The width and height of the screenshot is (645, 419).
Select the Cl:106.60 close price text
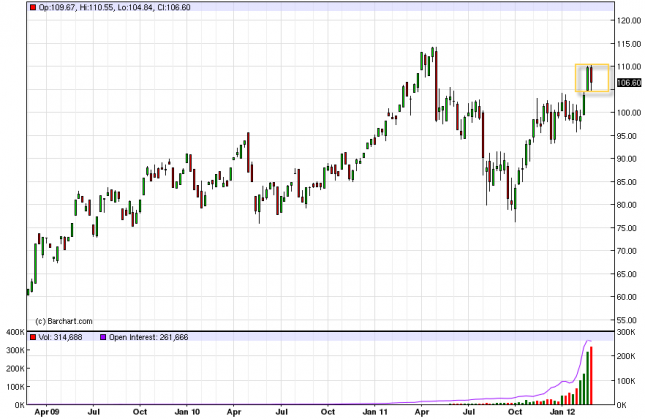(174, 7)
